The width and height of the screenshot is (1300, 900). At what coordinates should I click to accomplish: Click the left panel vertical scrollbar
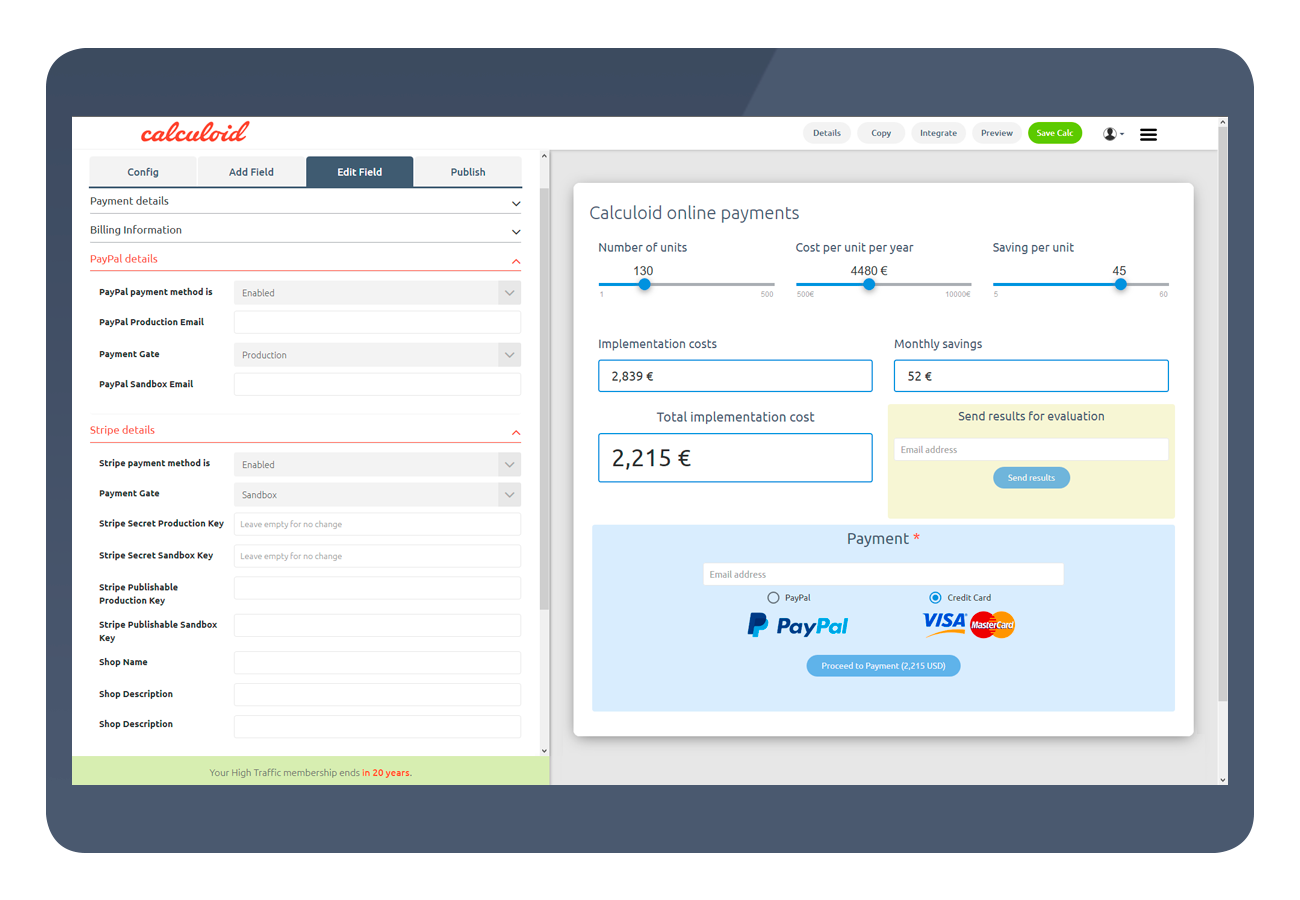pyautogui.click(x=544, y=398)
